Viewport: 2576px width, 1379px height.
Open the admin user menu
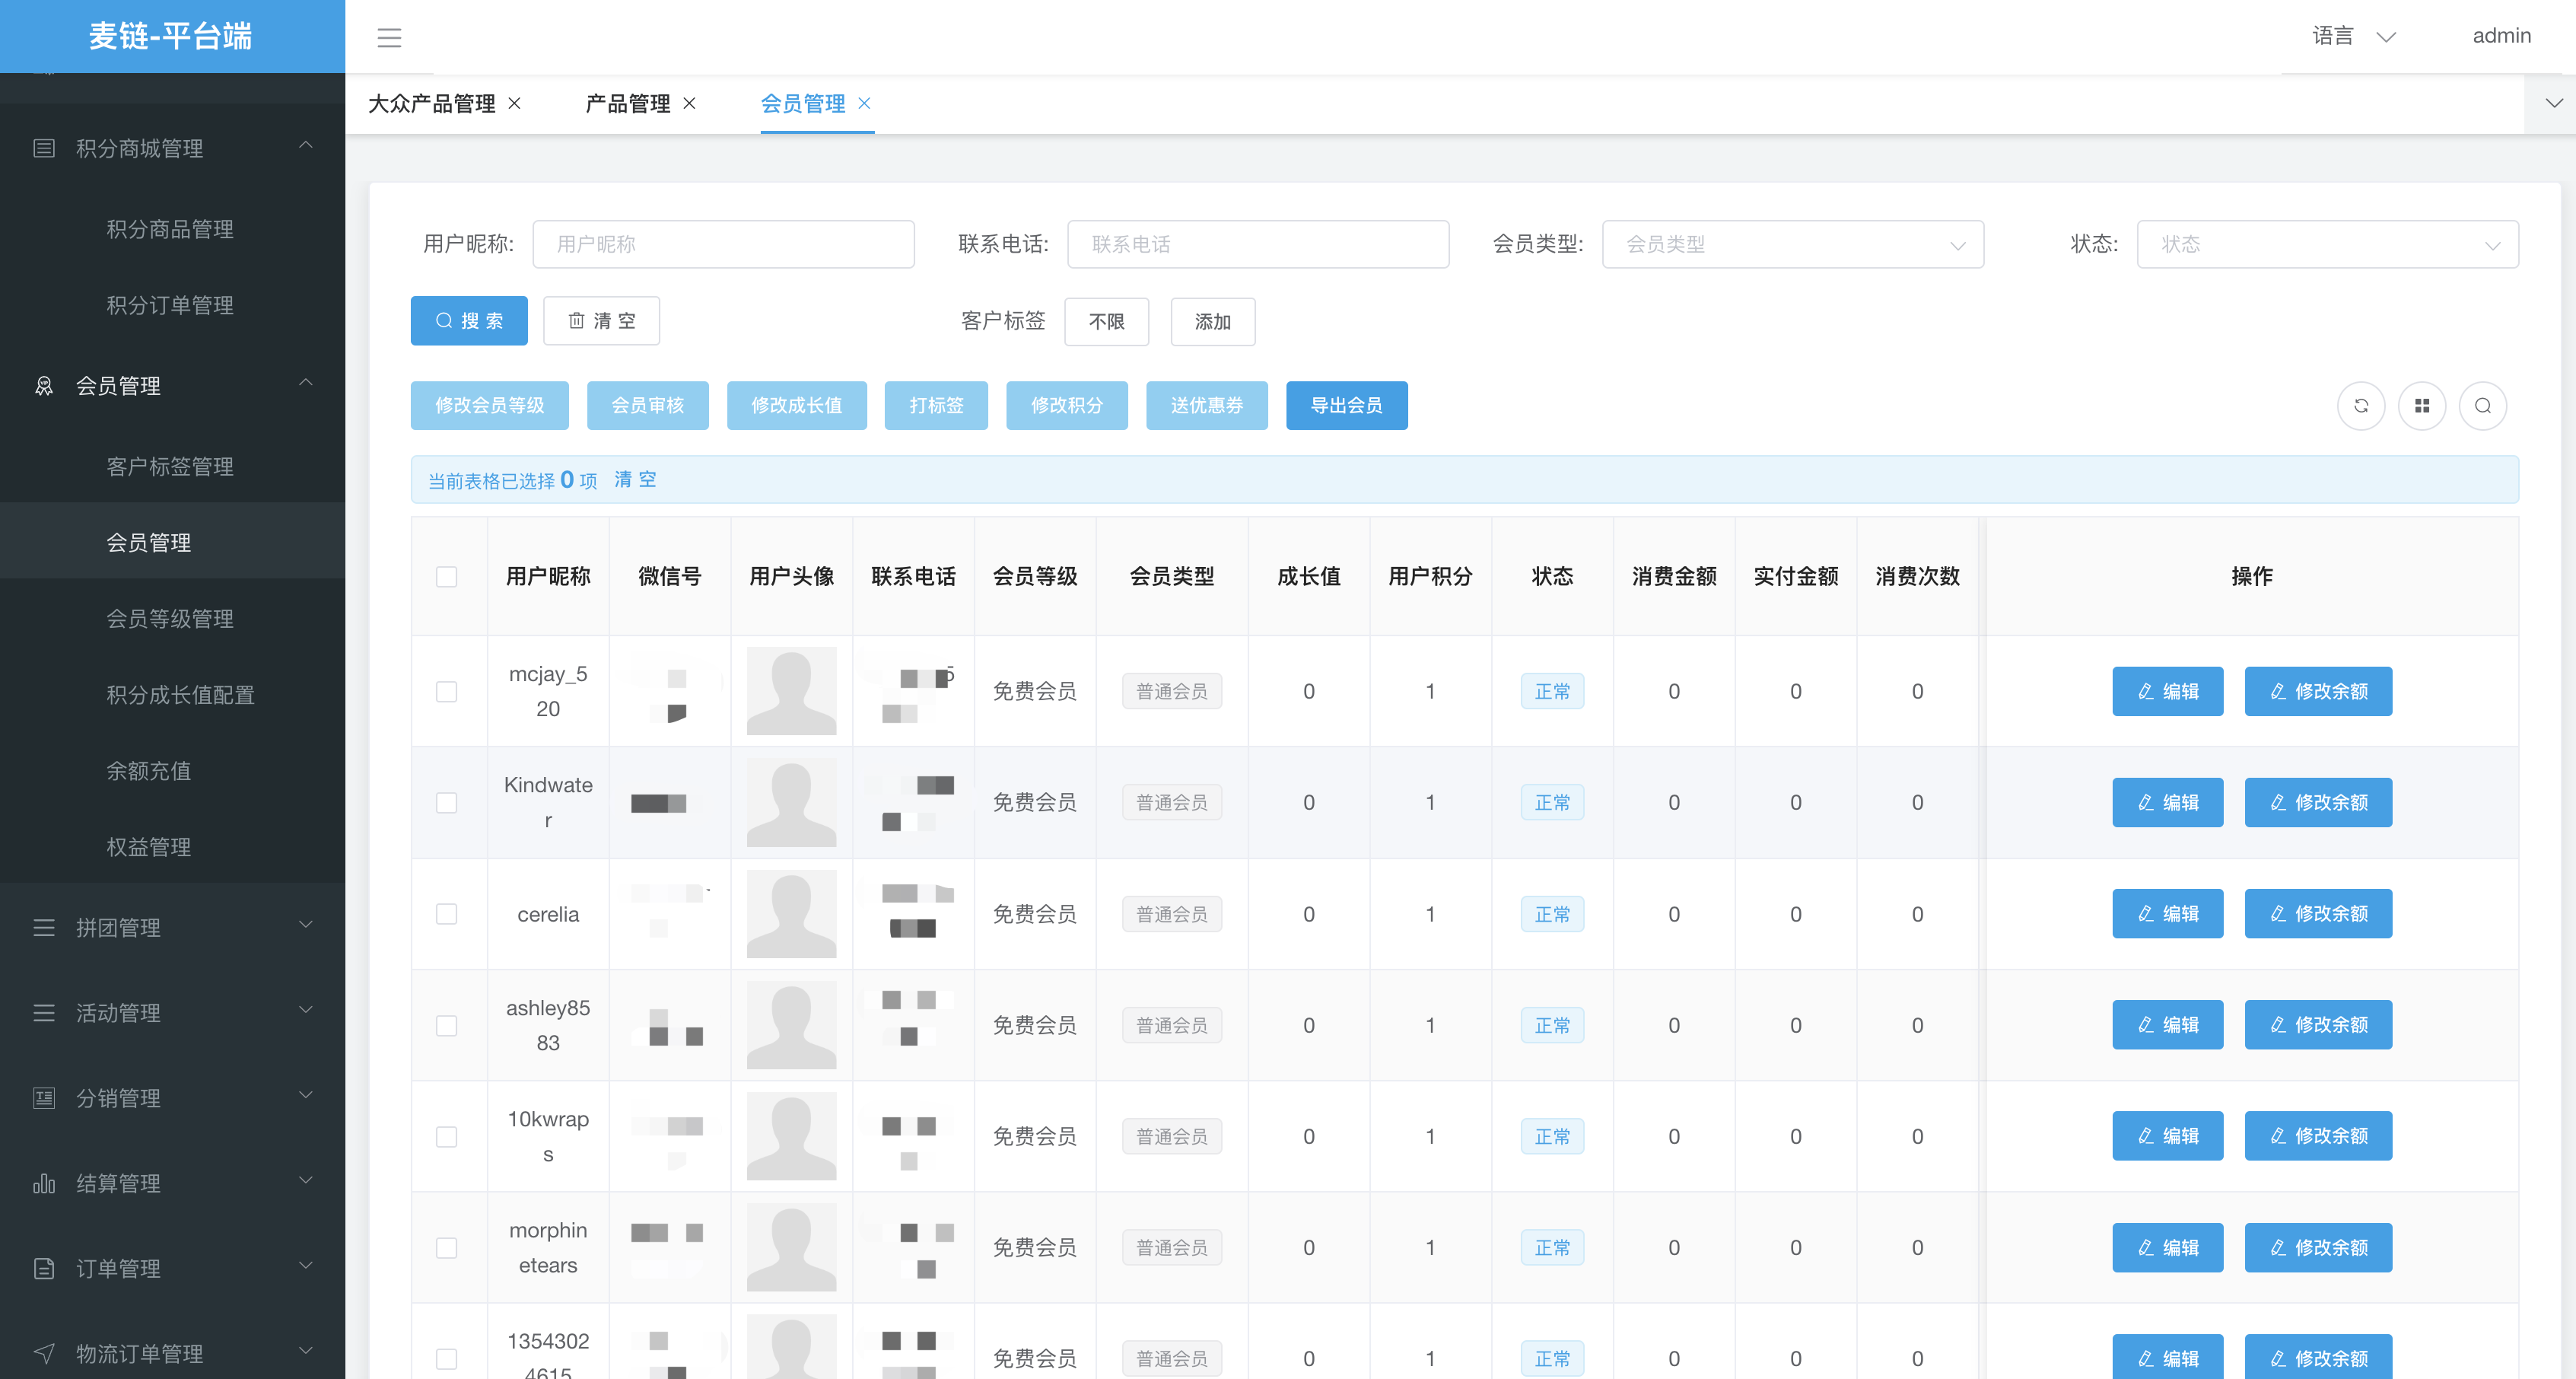pos(2501,36)
